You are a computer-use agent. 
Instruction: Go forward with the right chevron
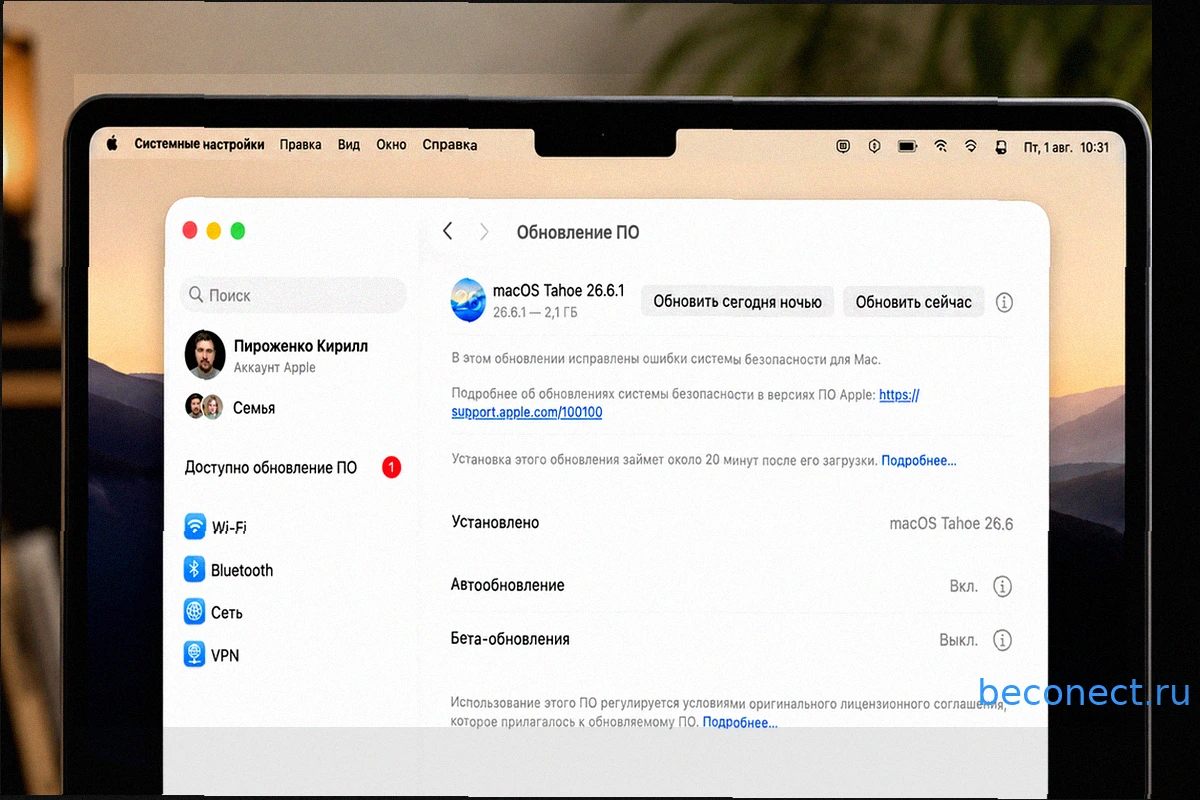[484, 231]
